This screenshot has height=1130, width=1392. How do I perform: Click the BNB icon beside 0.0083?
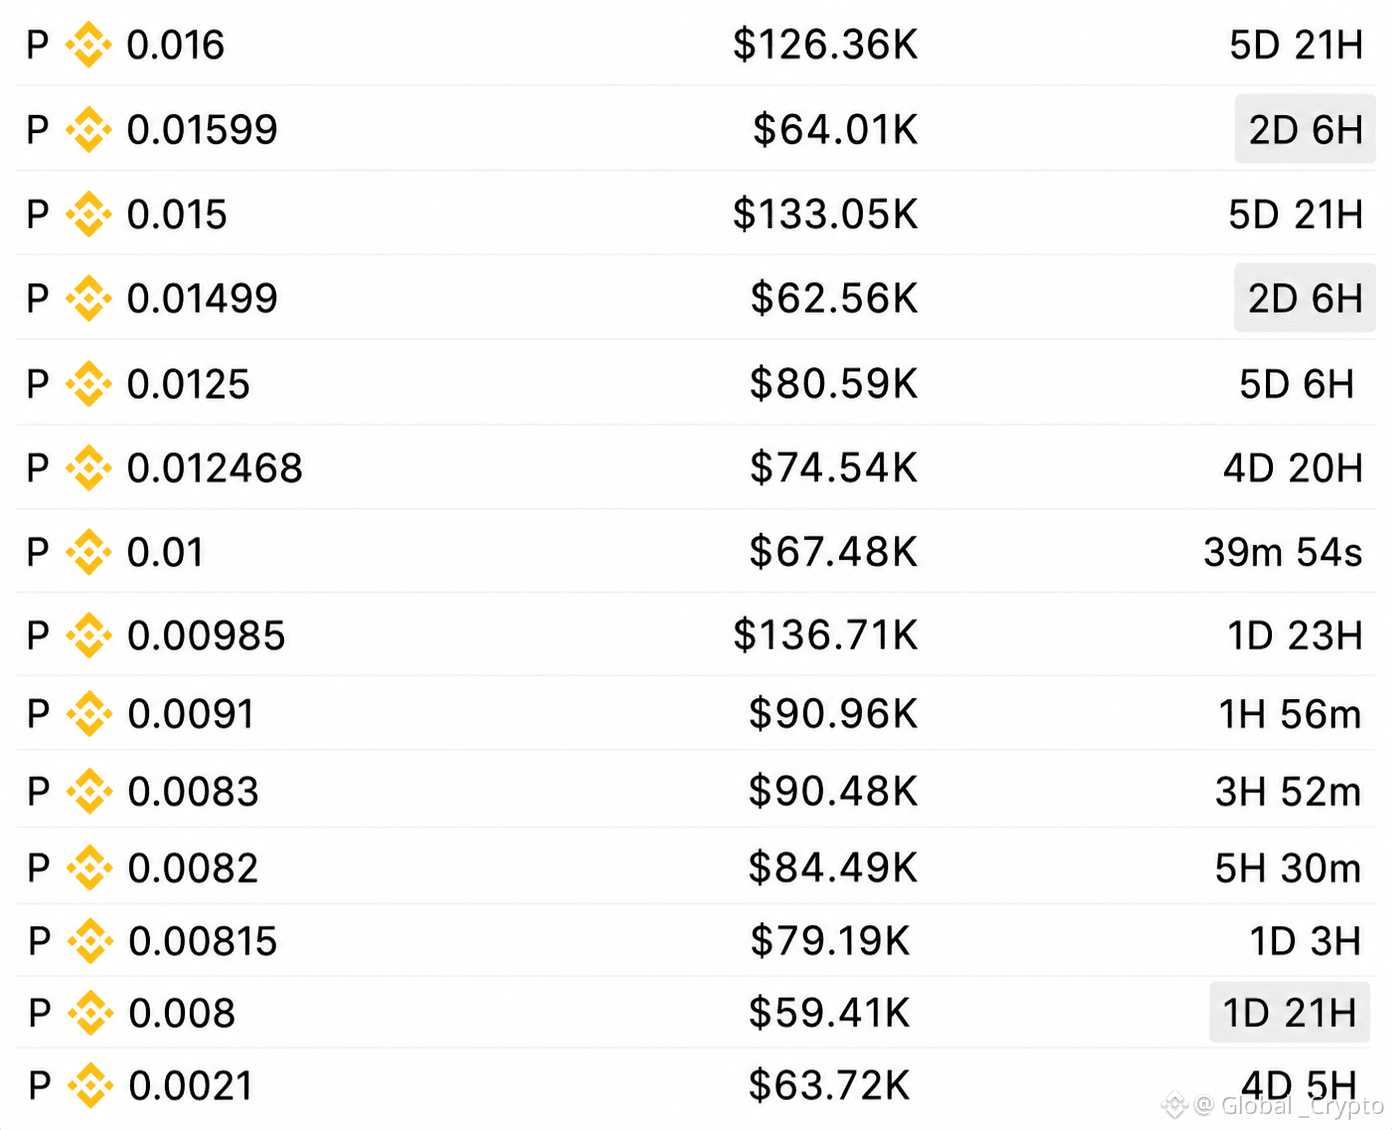click(89, 792)
